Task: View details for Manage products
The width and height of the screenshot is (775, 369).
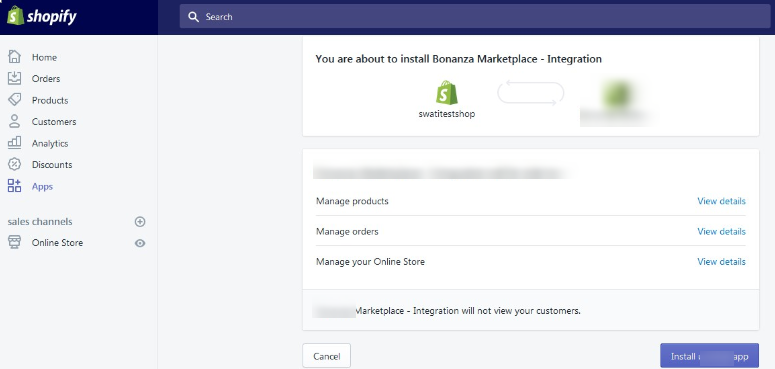Action: tap(721, 201)
